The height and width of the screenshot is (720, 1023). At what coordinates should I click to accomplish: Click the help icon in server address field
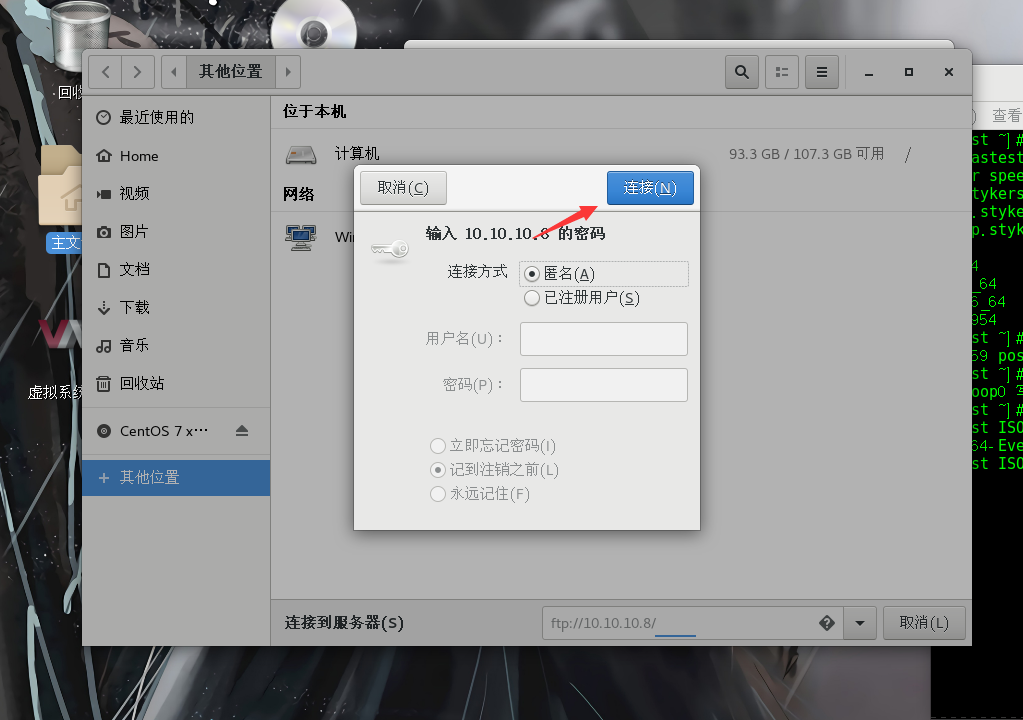tap(826, 623)
